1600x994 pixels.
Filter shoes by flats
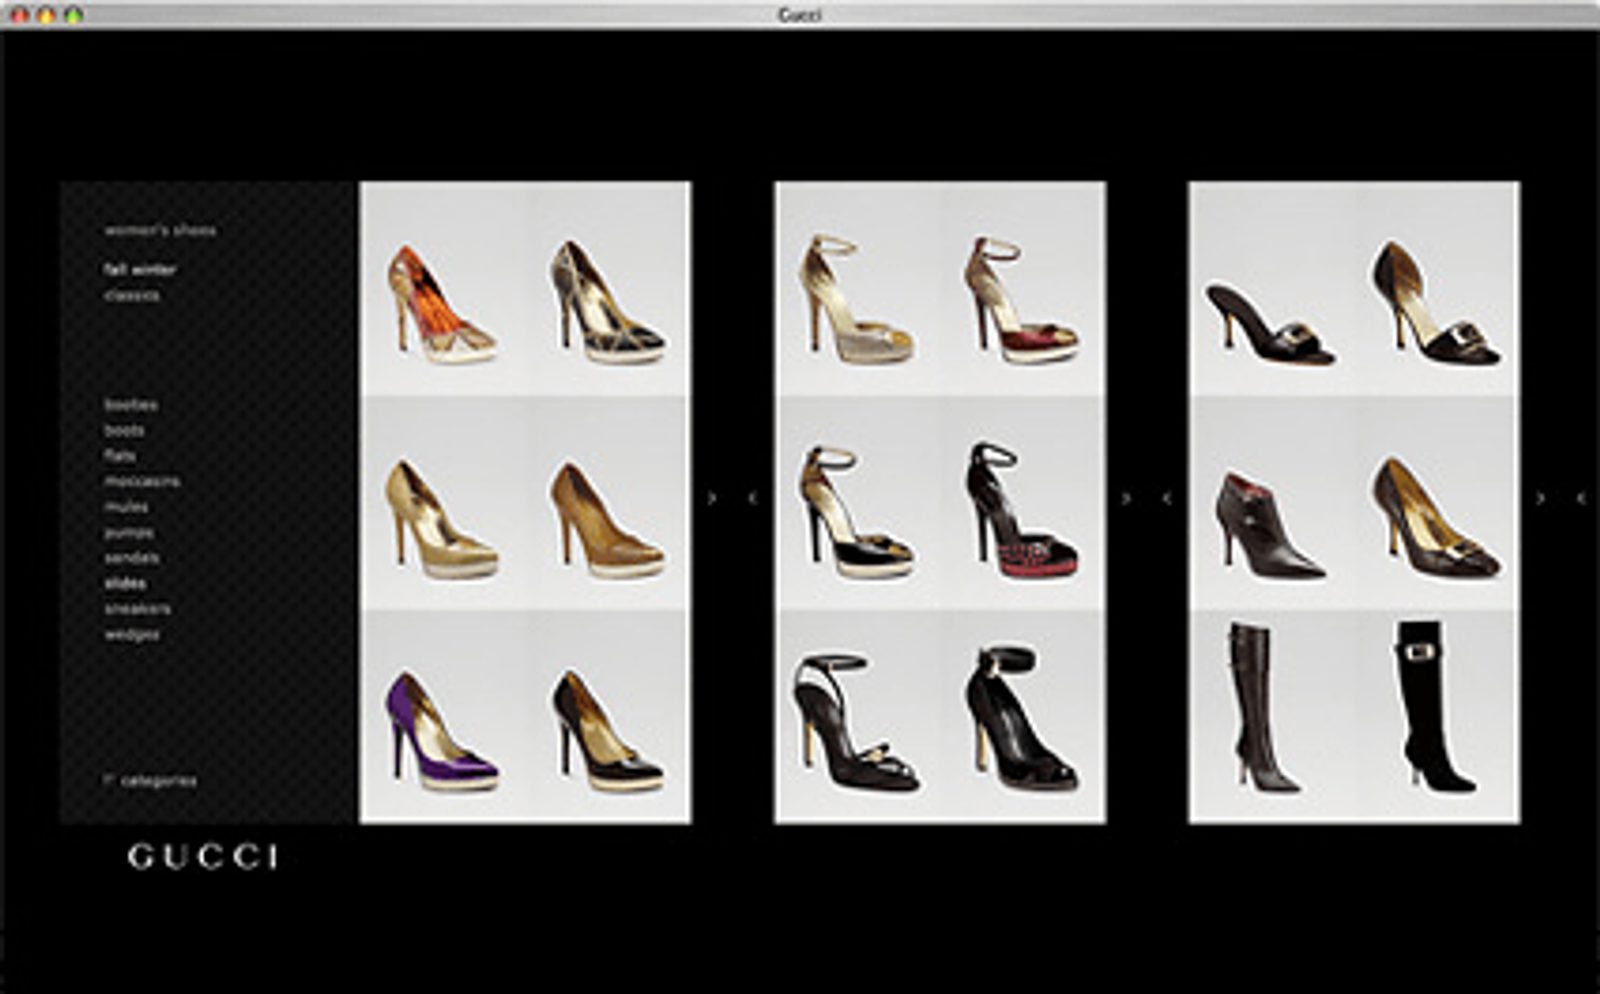[120, 455]
